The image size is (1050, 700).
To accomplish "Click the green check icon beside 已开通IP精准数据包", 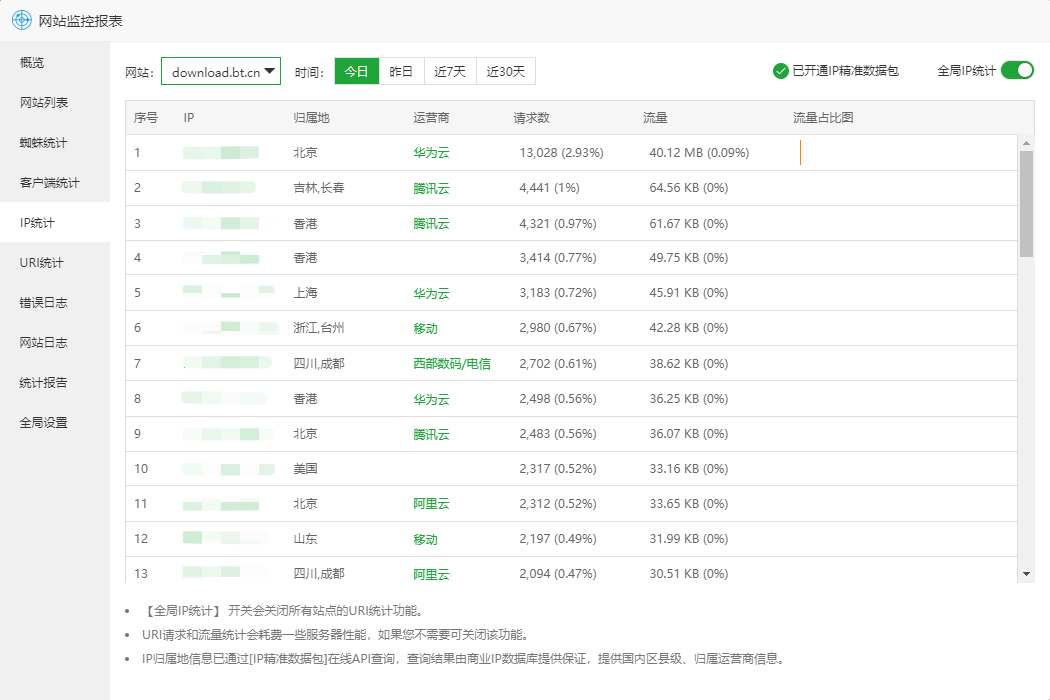I will 780,71.
